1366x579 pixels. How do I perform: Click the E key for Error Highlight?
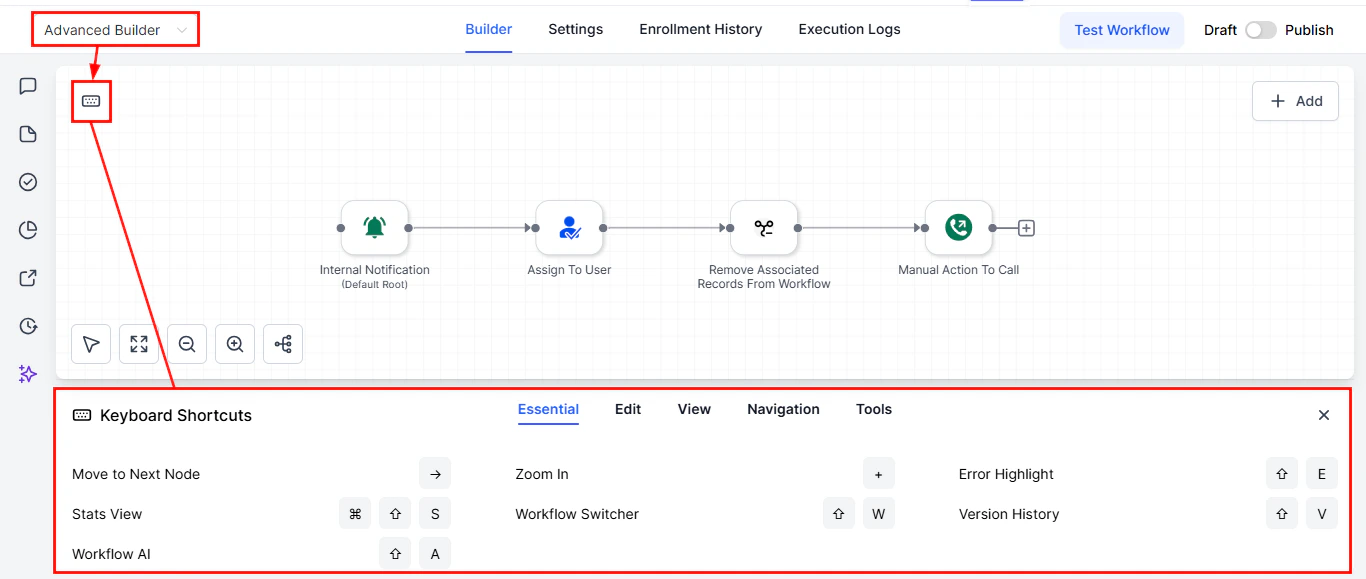click(1322, 474)
